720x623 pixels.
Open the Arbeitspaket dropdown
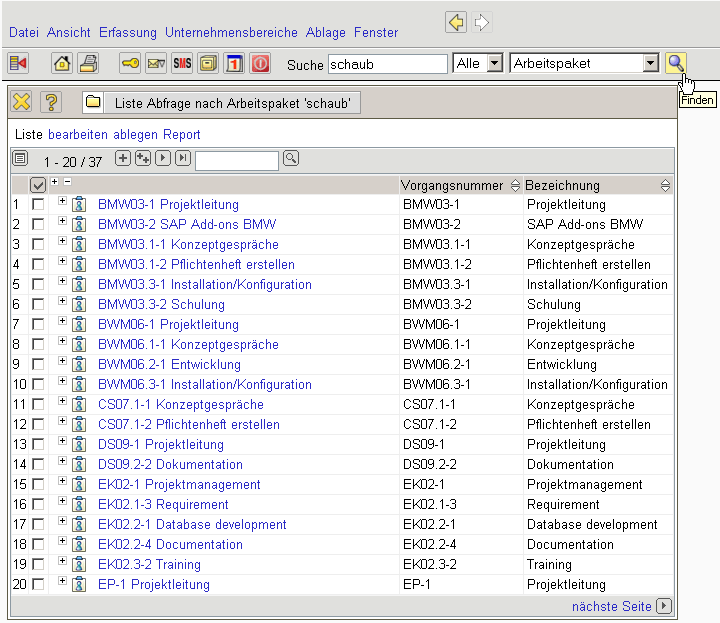coord(651,63)
